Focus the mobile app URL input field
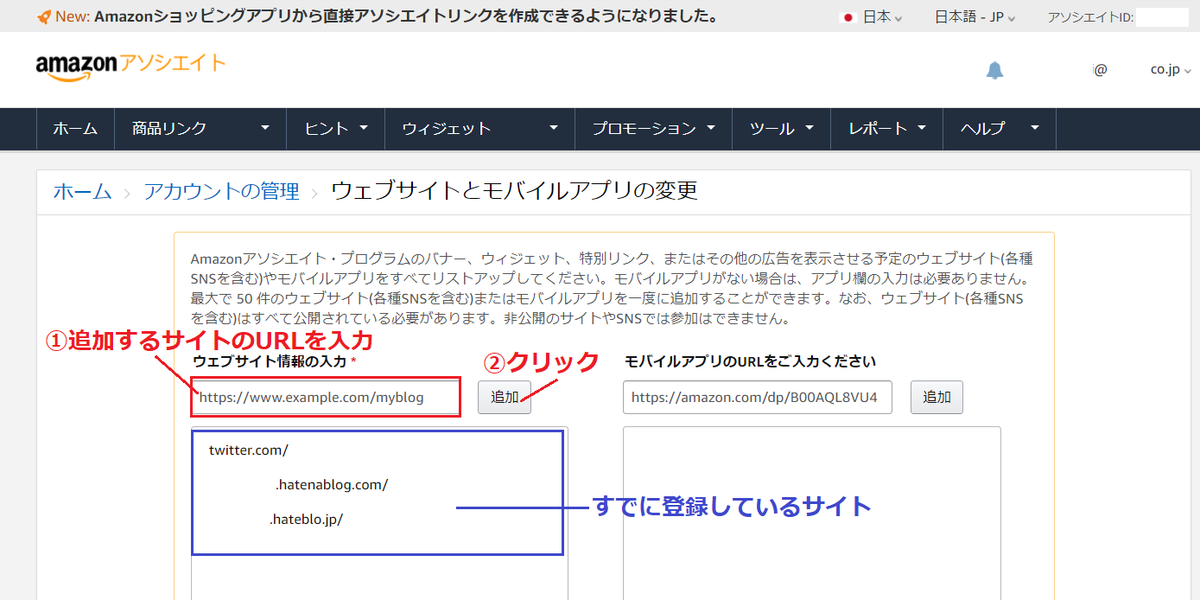 [757, 397]
